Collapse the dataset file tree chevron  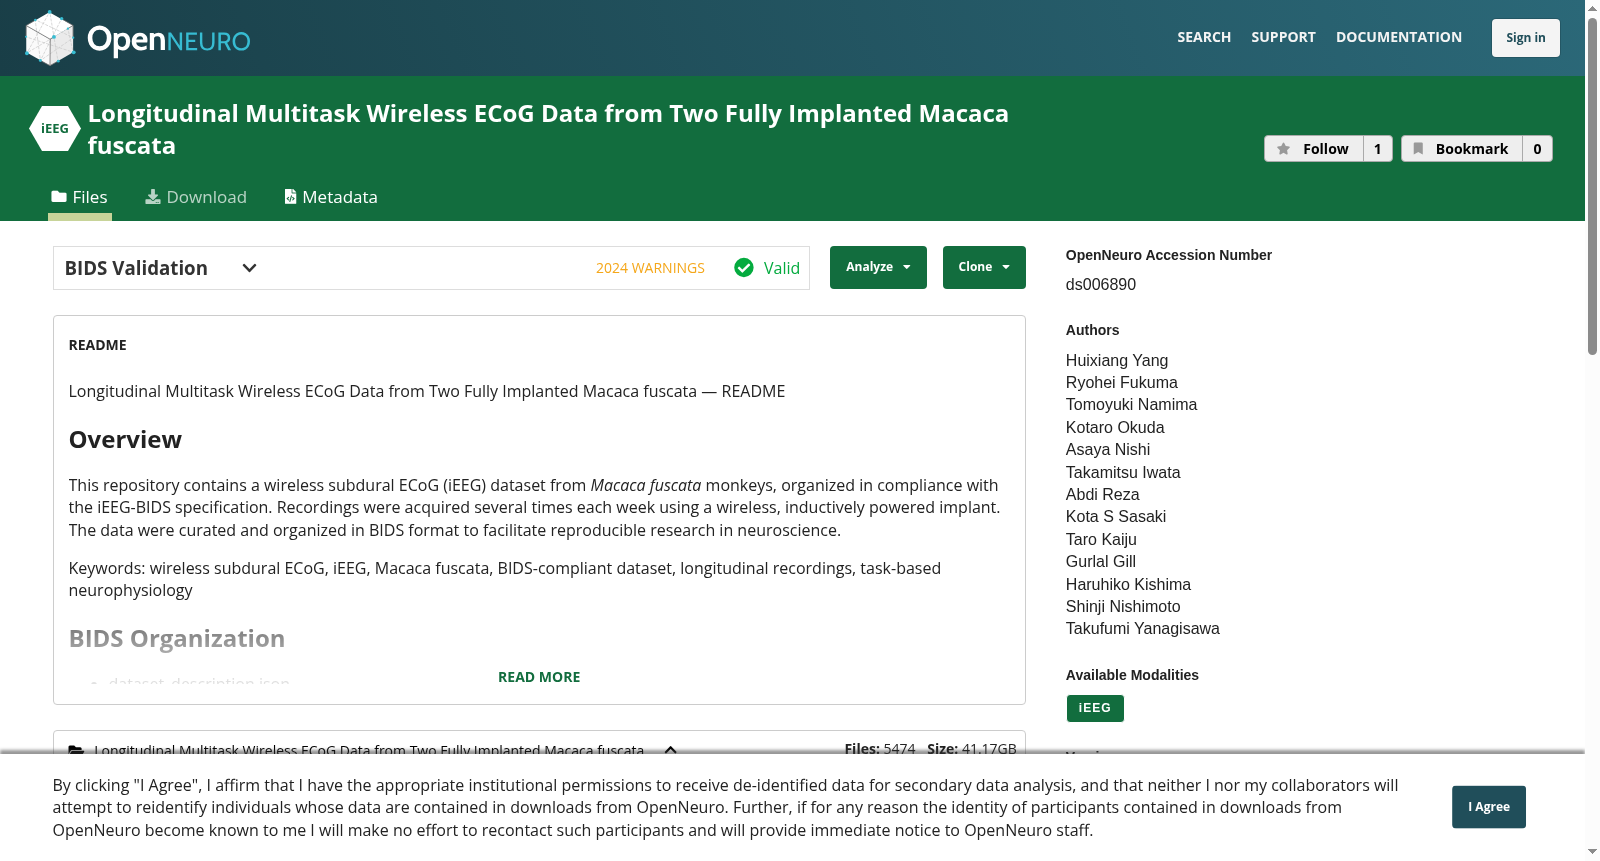[671, 750]
